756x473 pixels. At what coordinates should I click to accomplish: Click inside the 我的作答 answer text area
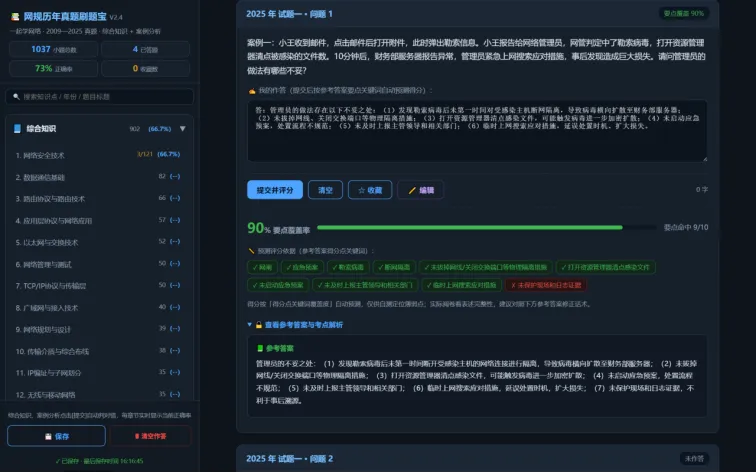tap(477, 131)
